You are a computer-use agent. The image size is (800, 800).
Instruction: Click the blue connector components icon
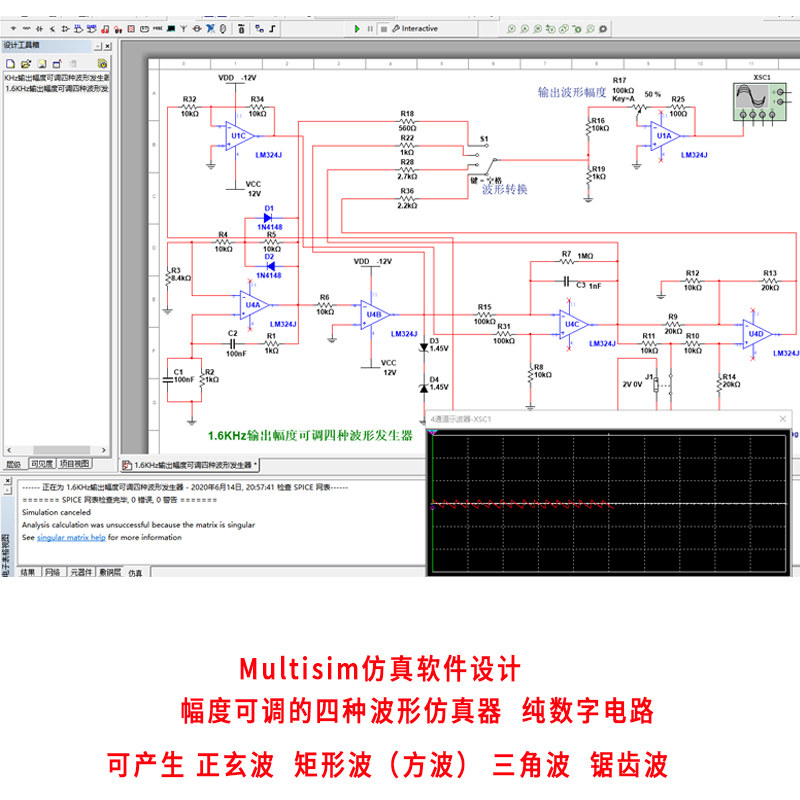tap(210, 29)
